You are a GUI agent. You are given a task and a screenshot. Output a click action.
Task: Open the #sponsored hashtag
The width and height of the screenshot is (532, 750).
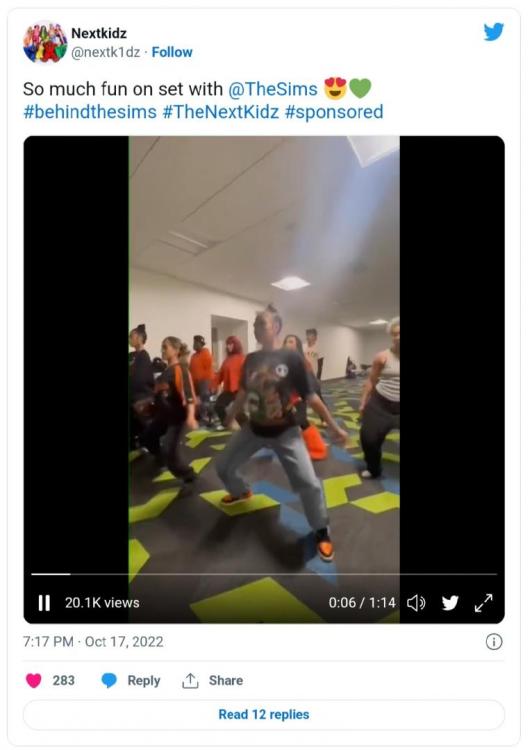point(334,112)
